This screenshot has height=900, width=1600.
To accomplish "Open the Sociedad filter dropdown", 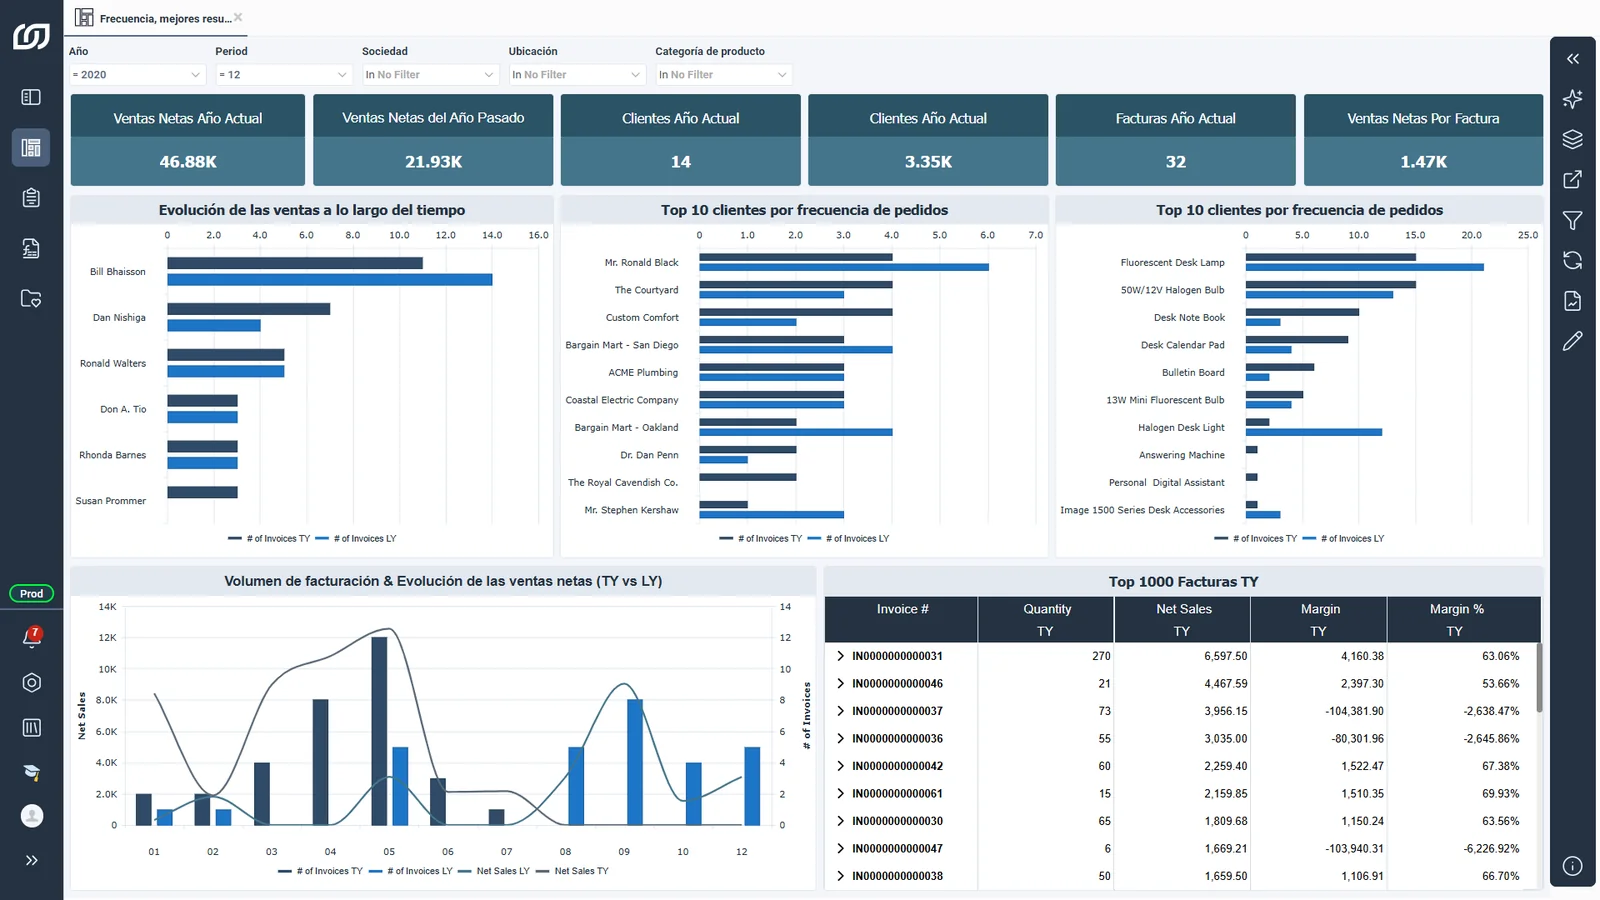I will click(x=430, y=75).
